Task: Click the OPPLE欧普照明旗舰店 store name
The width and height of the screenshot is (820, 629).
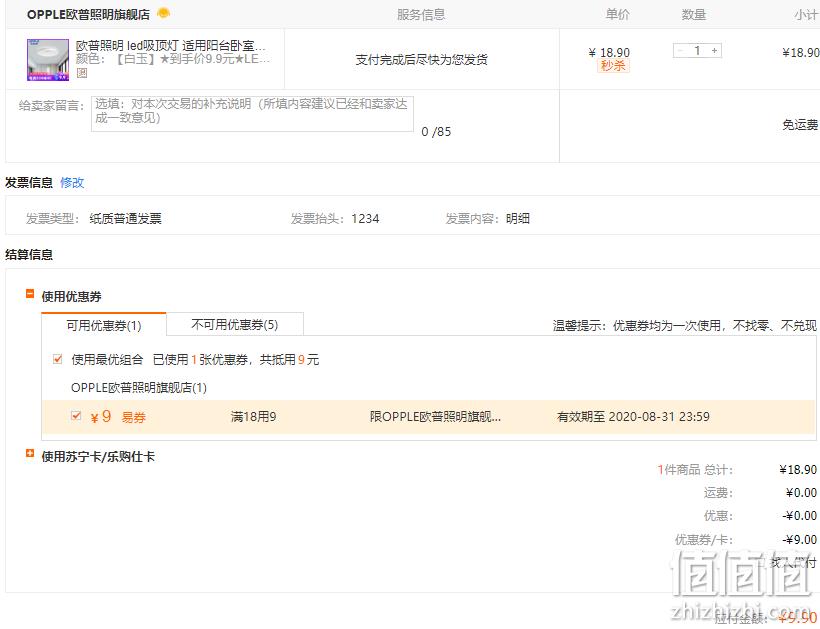Action: coord(88,15)
